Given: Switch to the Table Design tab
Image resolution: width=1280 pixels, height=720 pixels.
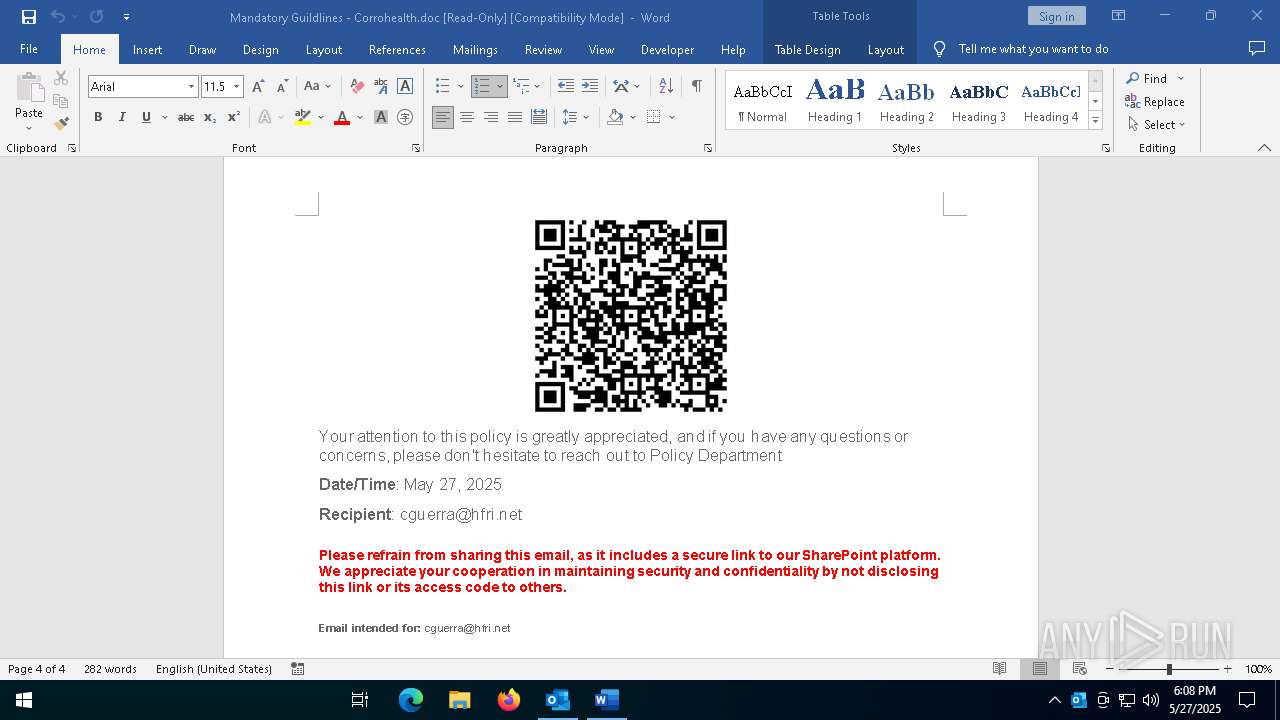Looking at the screenshot, I should click(807, 49).
